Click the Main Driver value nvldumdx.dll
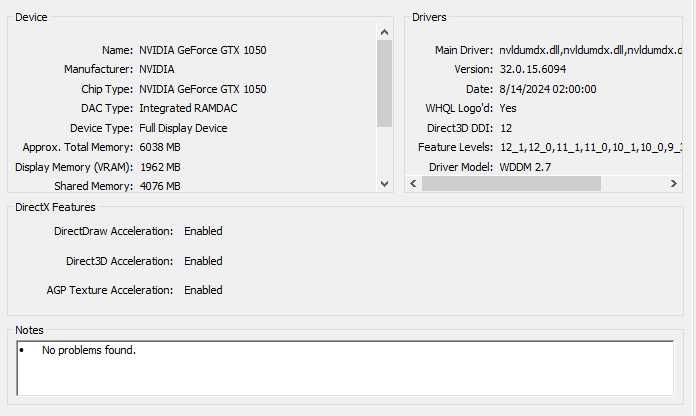This screenshot has height=416, width=696. (x=590, y=50)
